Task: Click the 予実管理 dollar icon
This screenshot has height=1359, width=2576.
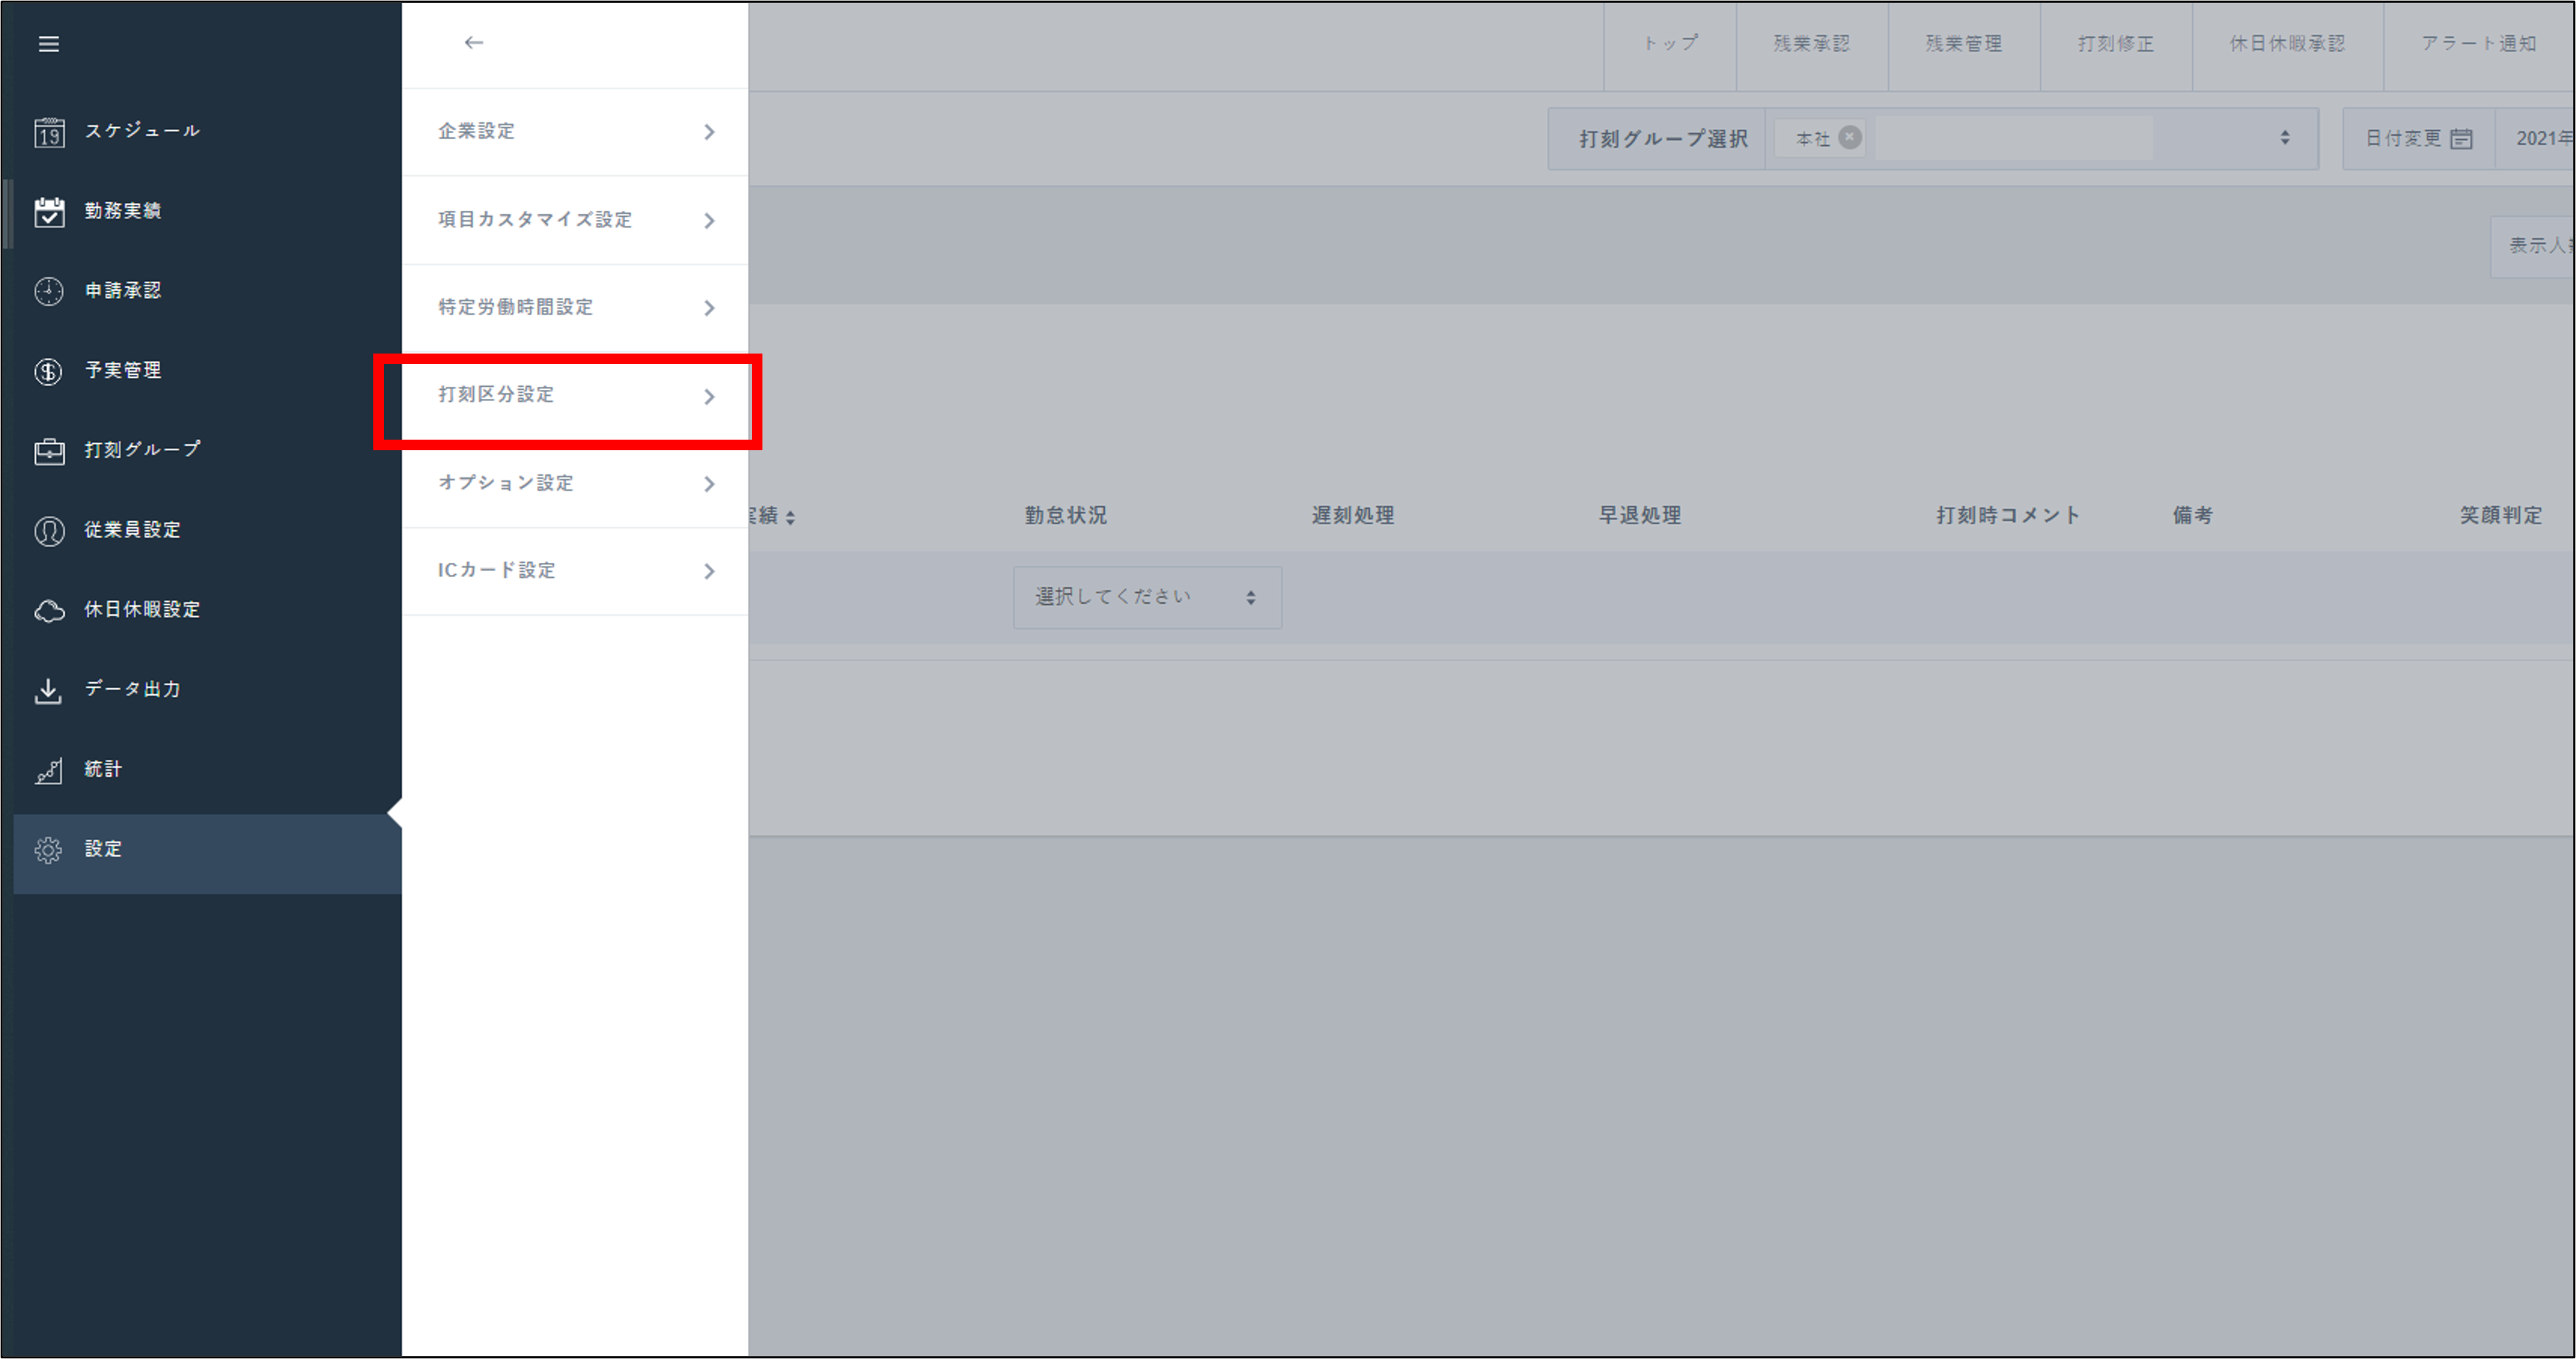Action: click(x=49, y=371)
